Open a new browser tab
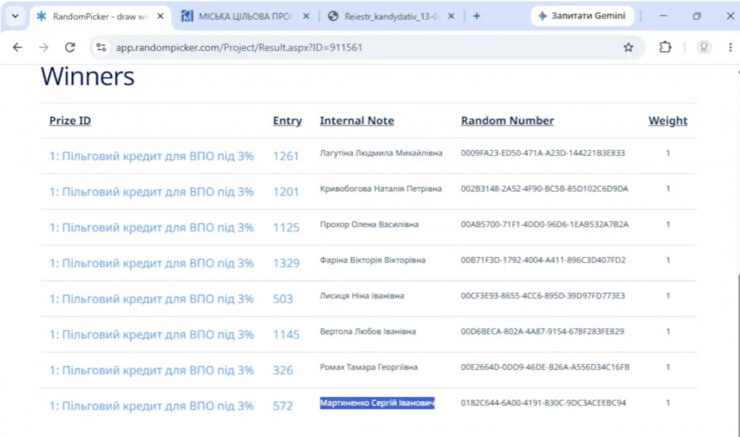This screenshot has width=740, height=437. click(x=477, y=17)
